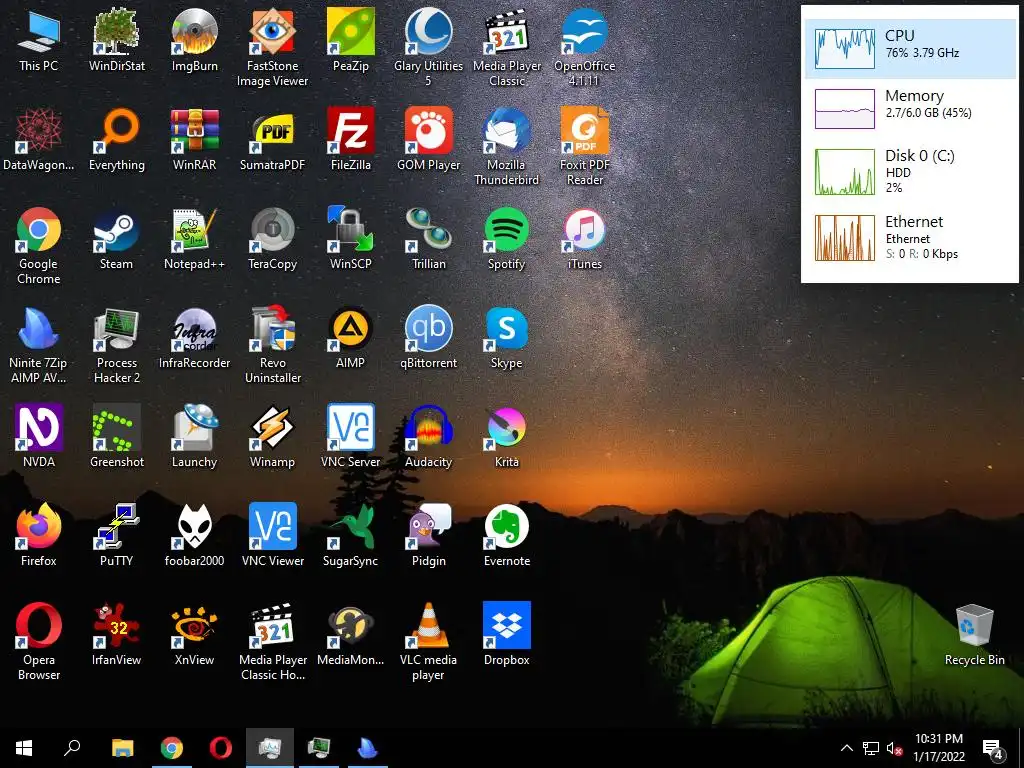
Task: Click the muted volume tray icon
Action: [x=894, y=748]
